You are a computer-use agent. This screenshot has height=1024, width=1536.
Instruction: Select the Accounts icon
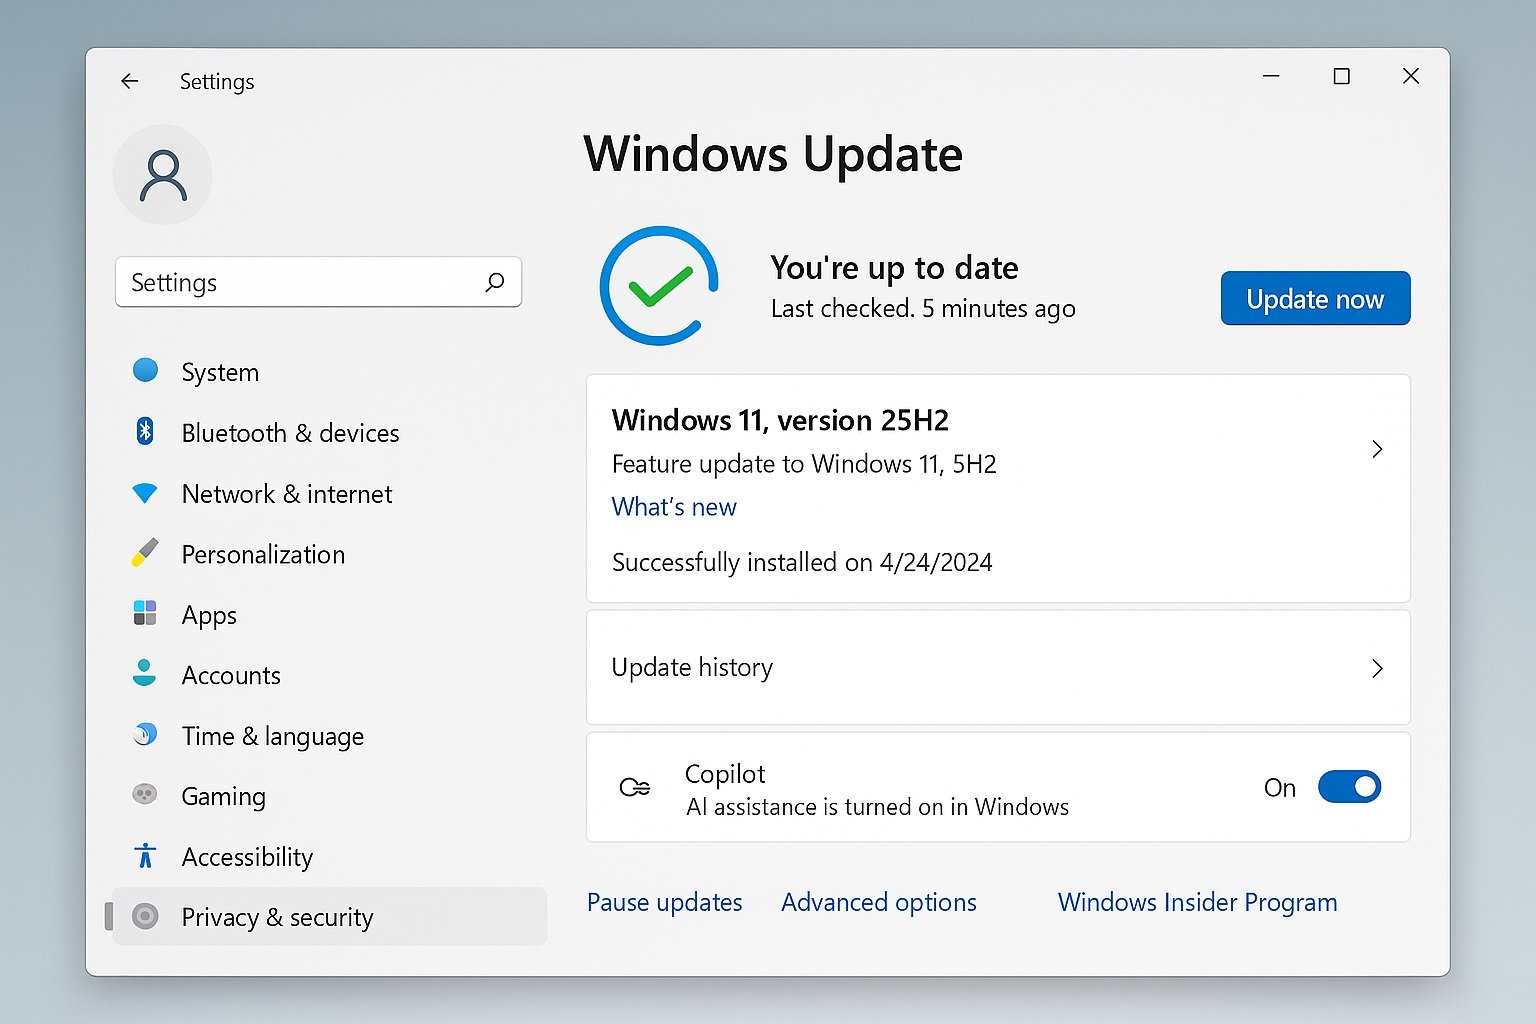(x=145, y=675)
